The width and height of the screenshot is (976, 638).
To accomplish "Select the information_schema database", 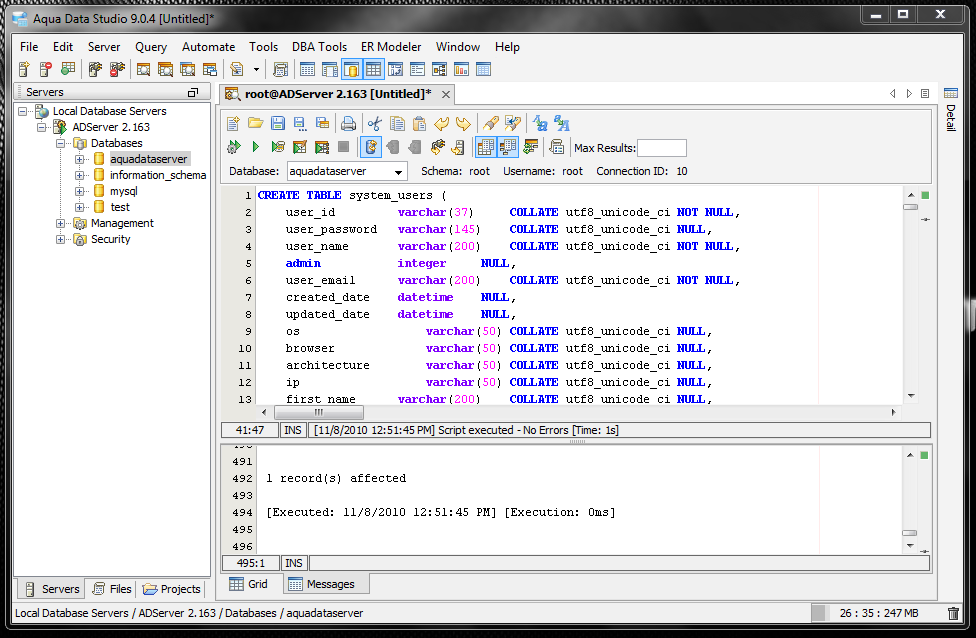I will (157, 175).
